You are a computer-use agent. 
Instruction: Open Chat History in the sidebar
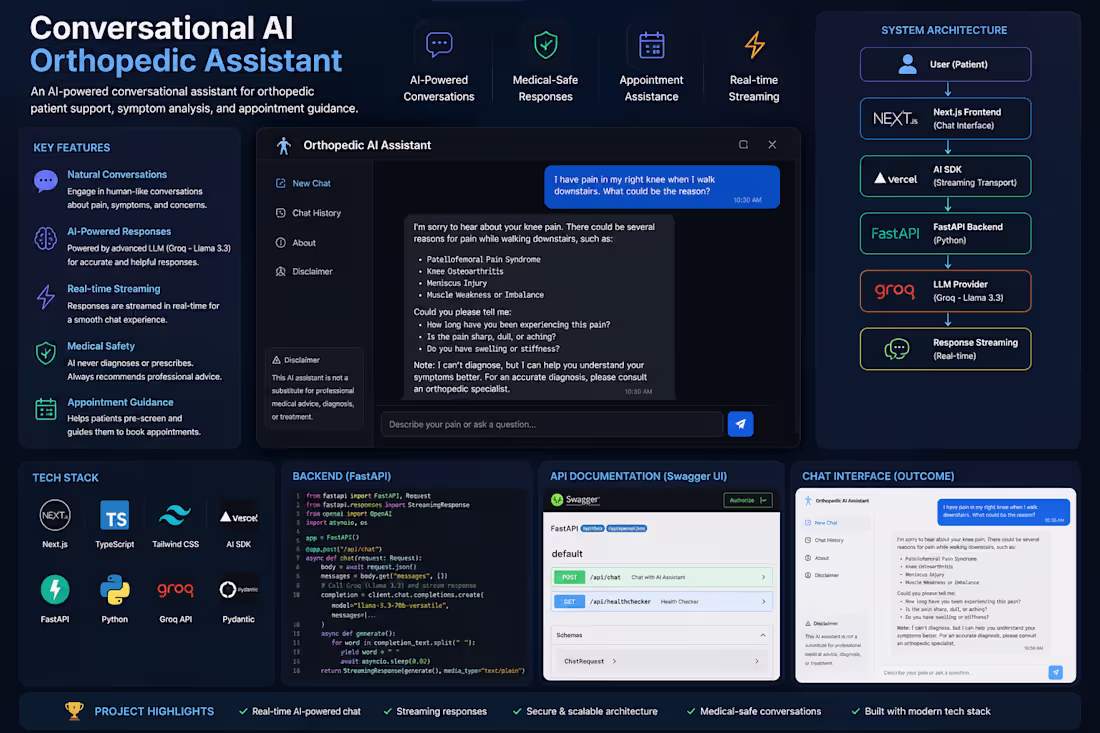pyautogui.click(x=316, y=213)
